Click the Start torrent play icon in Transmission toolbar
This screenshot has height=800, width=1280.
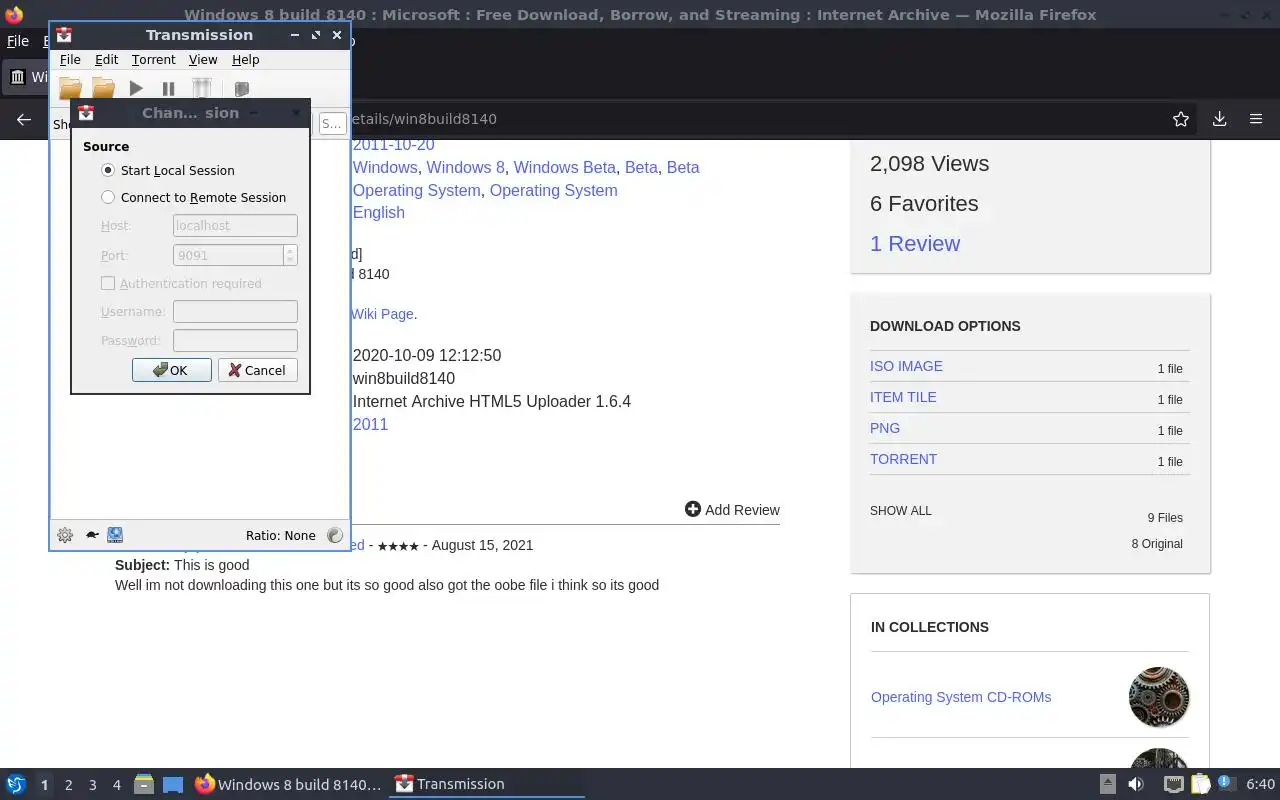[x=136, y=89]
